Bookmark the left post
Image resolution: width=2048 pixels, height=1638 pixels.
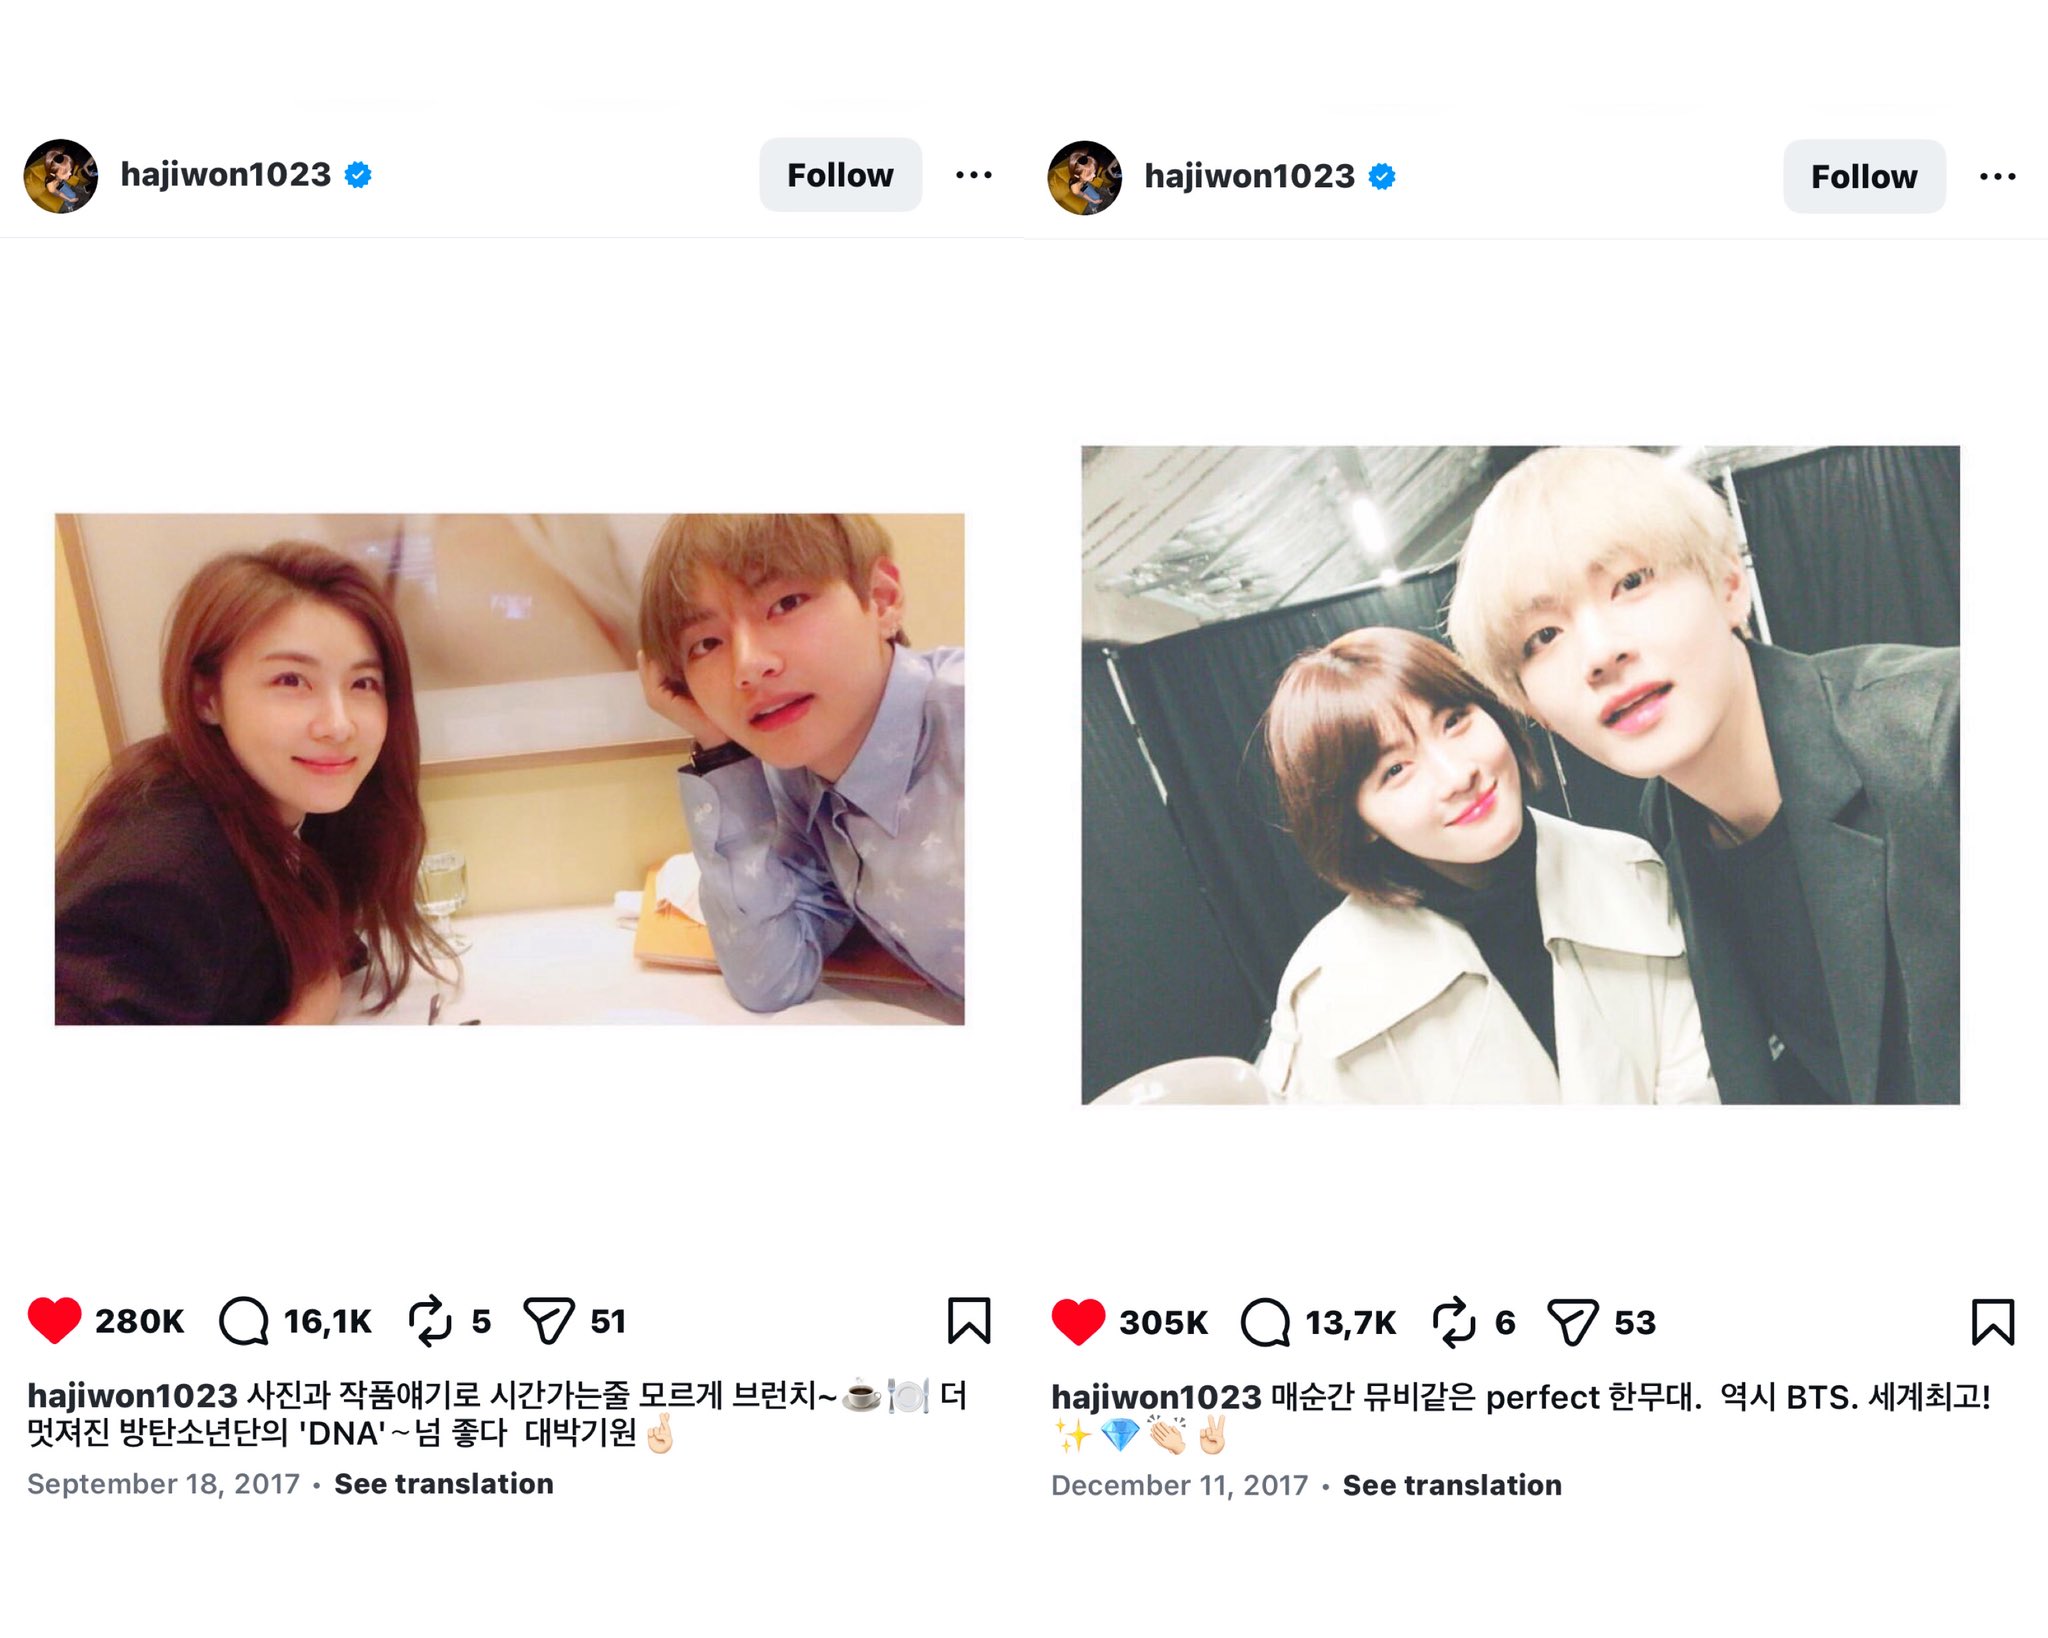(969, 1320)
